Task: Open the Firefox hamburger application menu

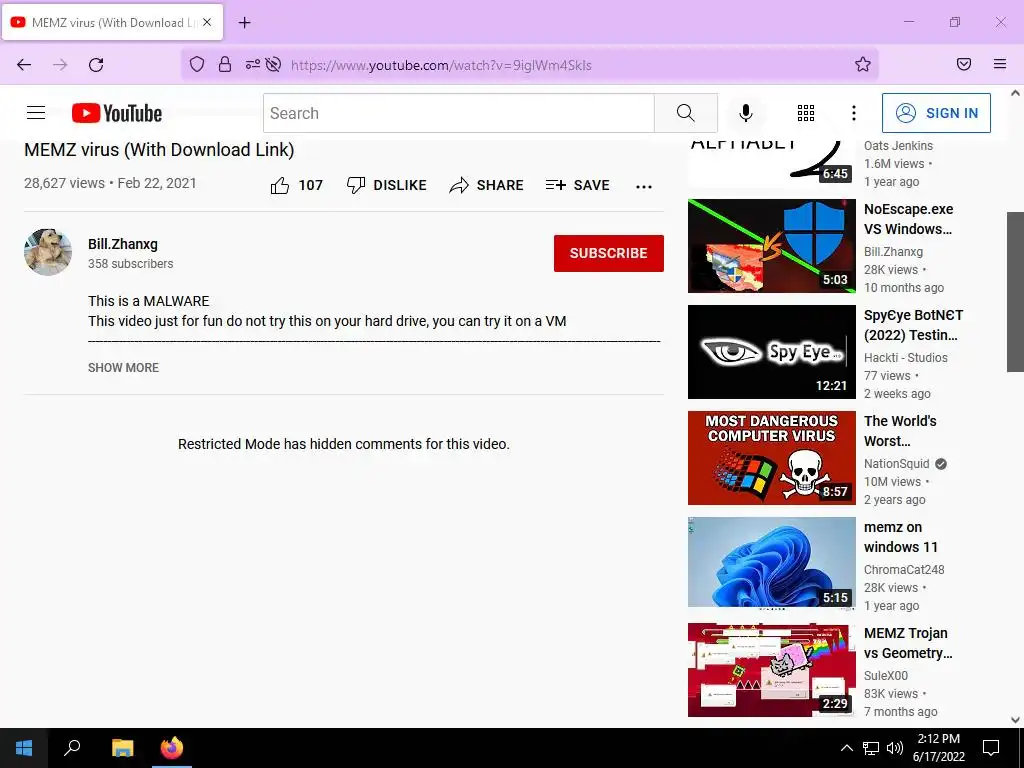Action: coord(1000,64)
